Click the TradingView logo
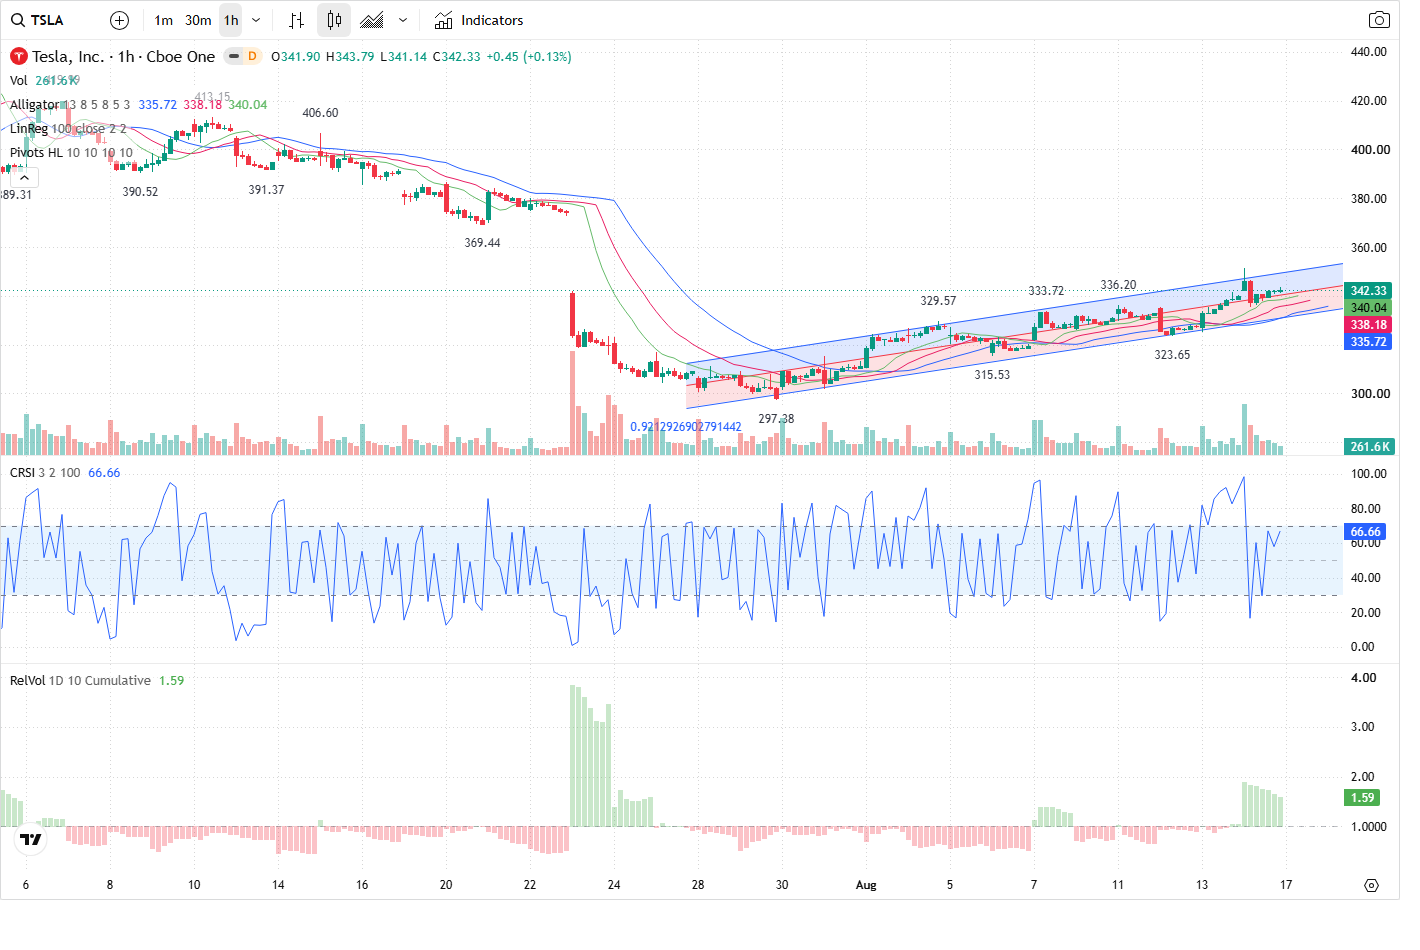 (x=31, y=840)
